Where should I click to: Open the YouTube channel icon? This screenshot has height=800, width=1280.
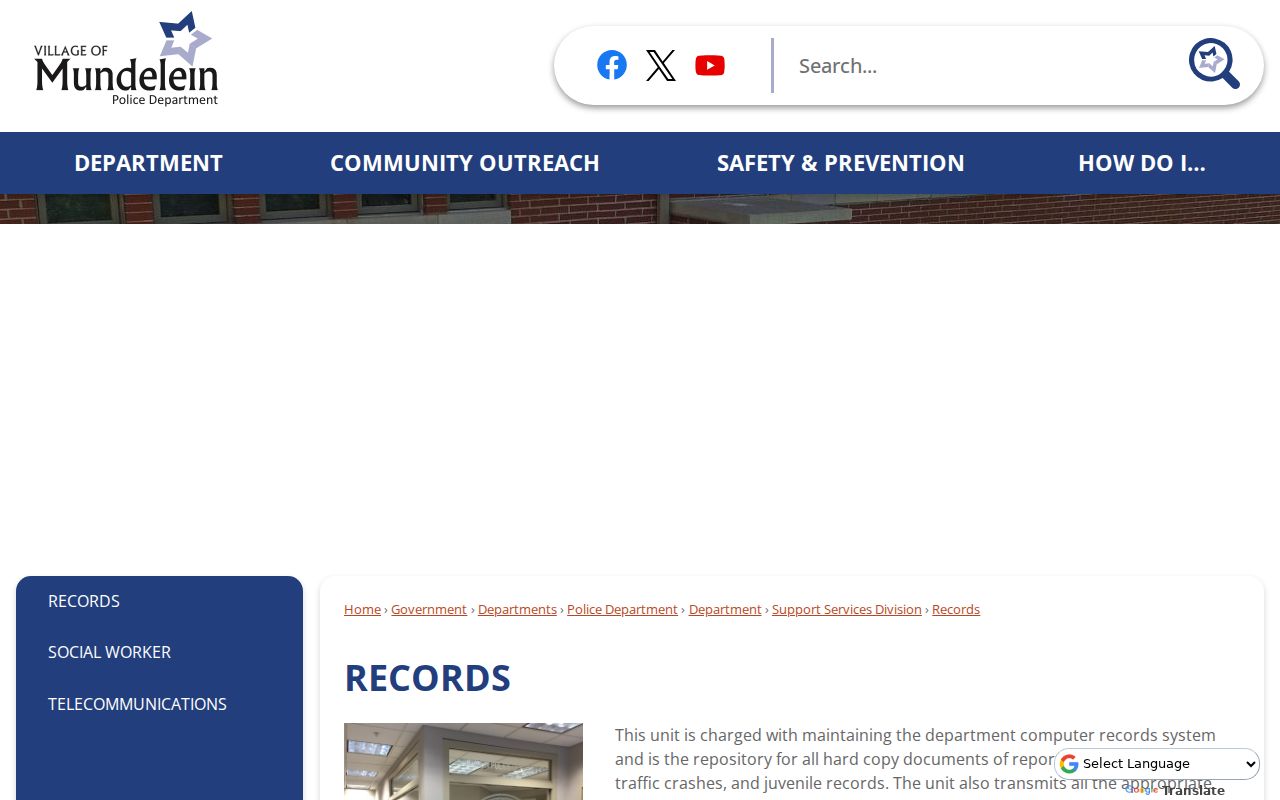point(710,65)
